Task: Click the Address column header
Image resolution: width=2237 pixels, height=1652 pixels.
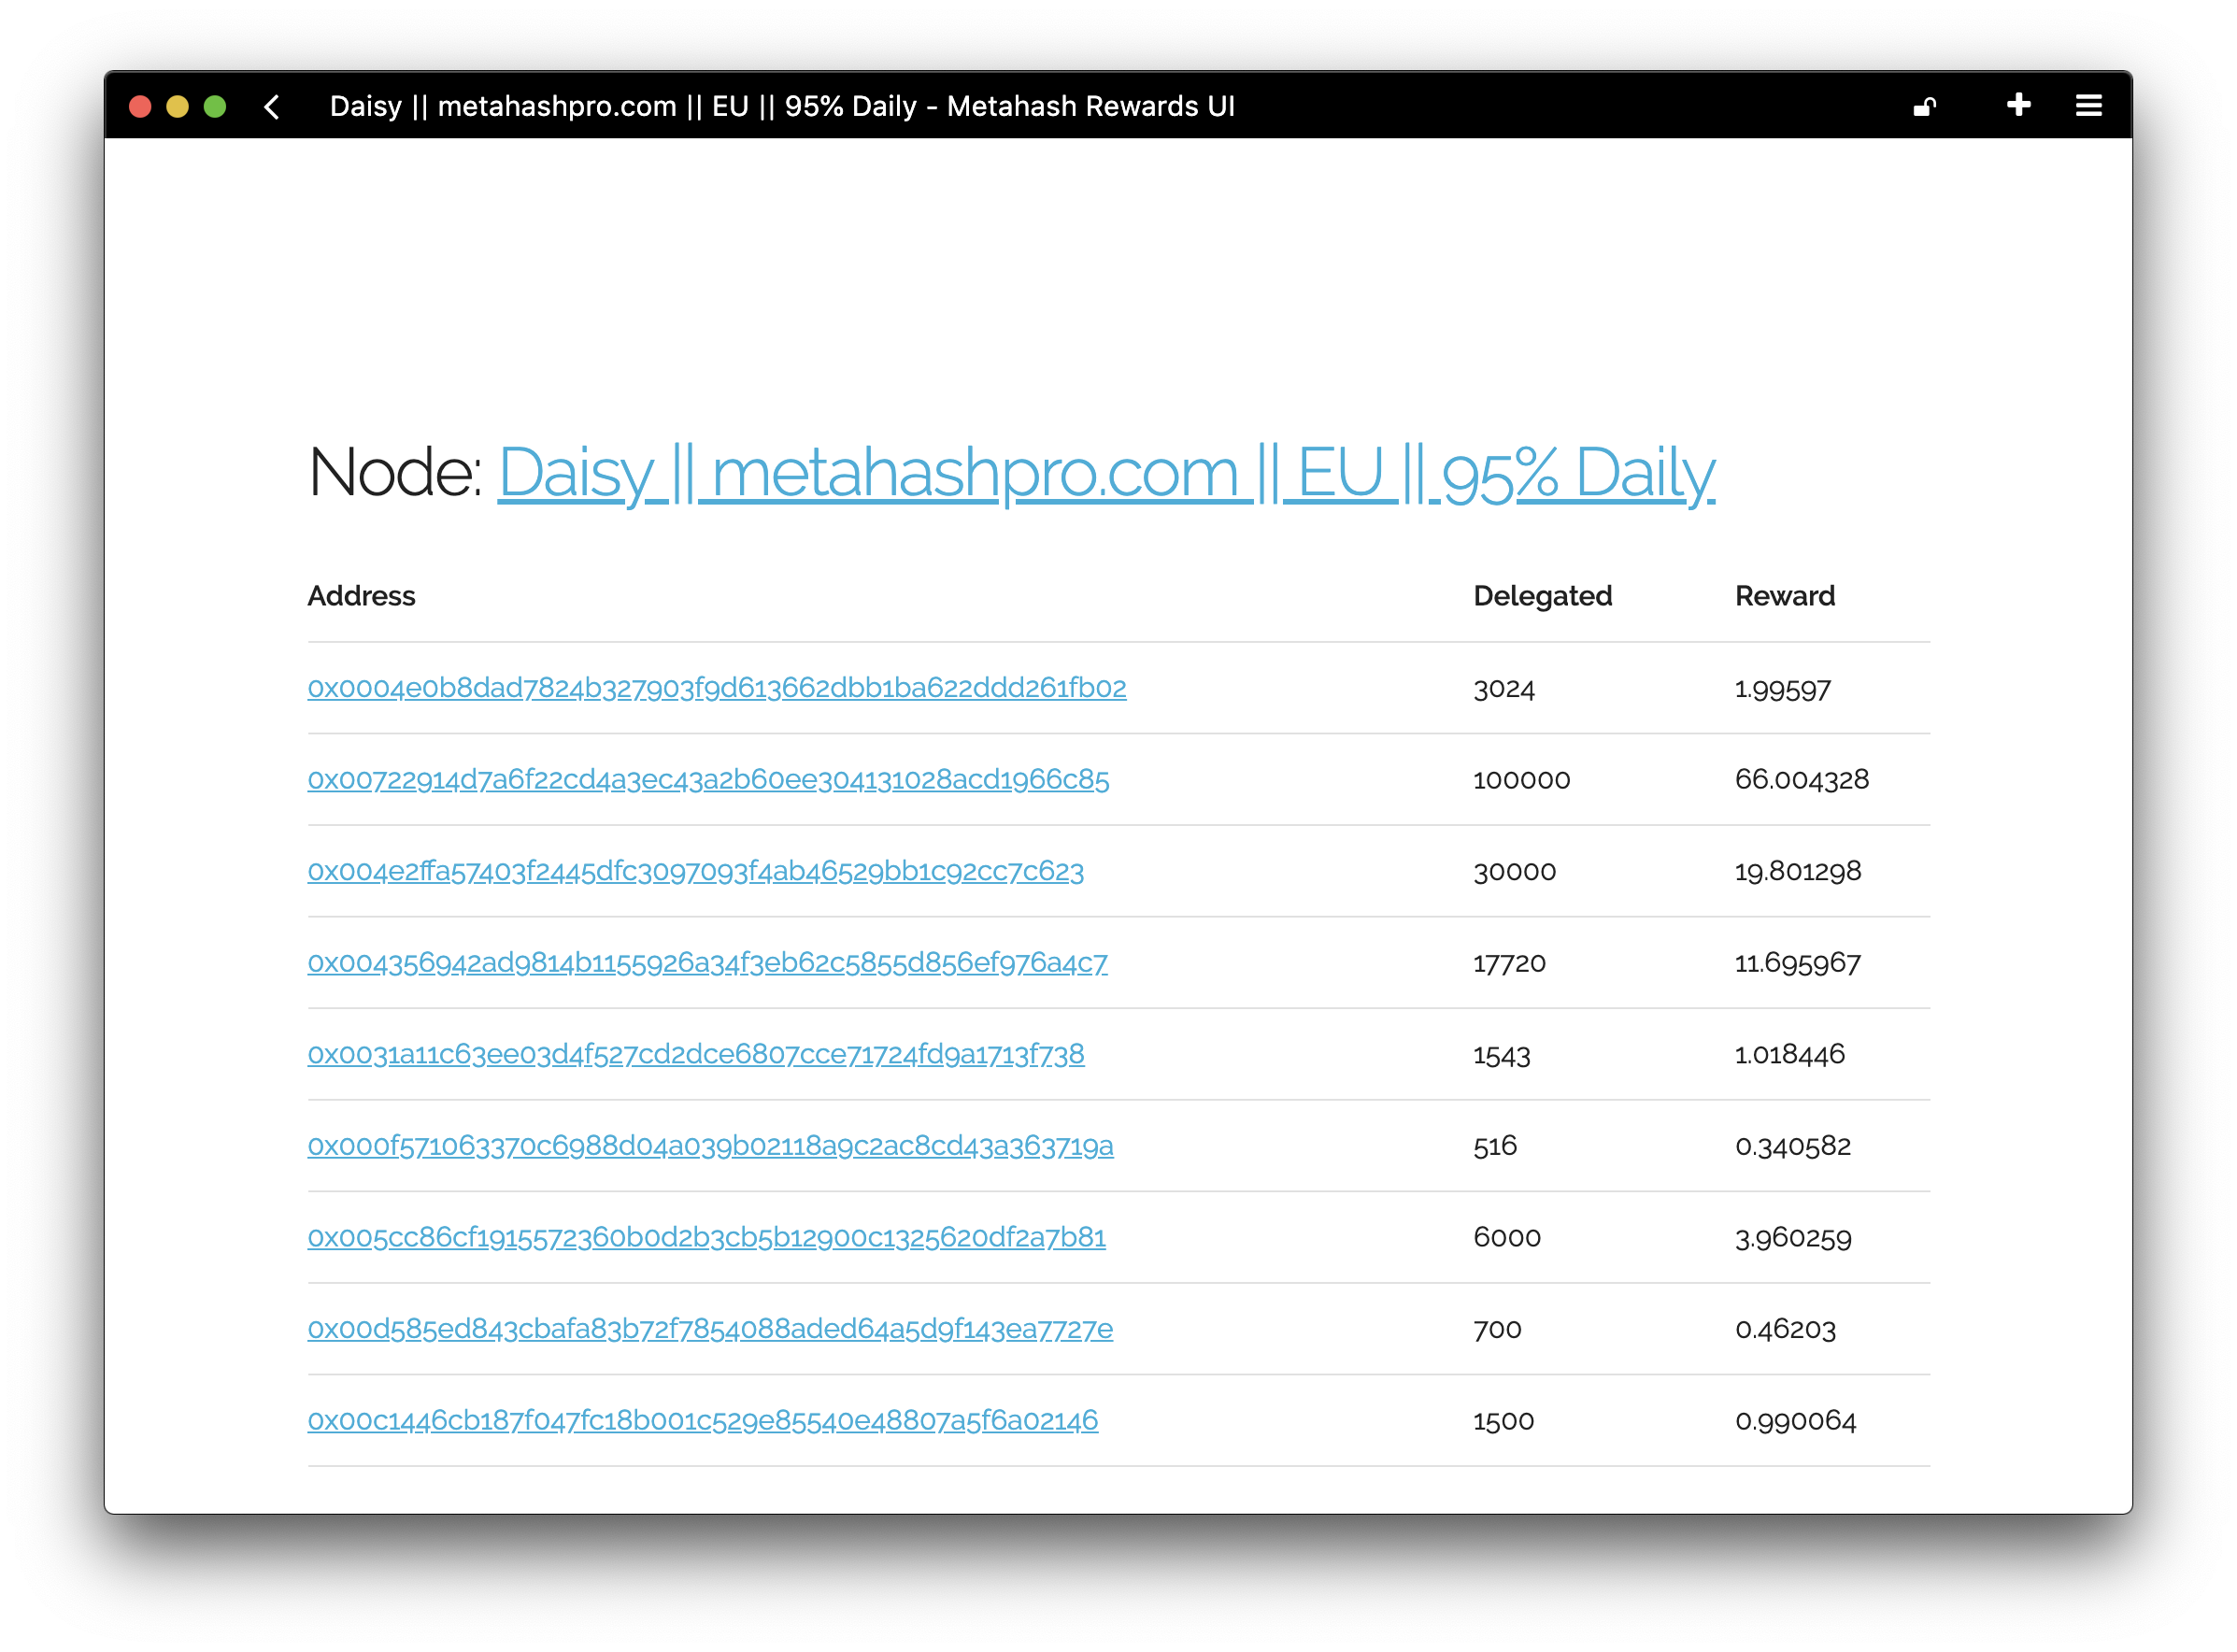Action: 361,596
